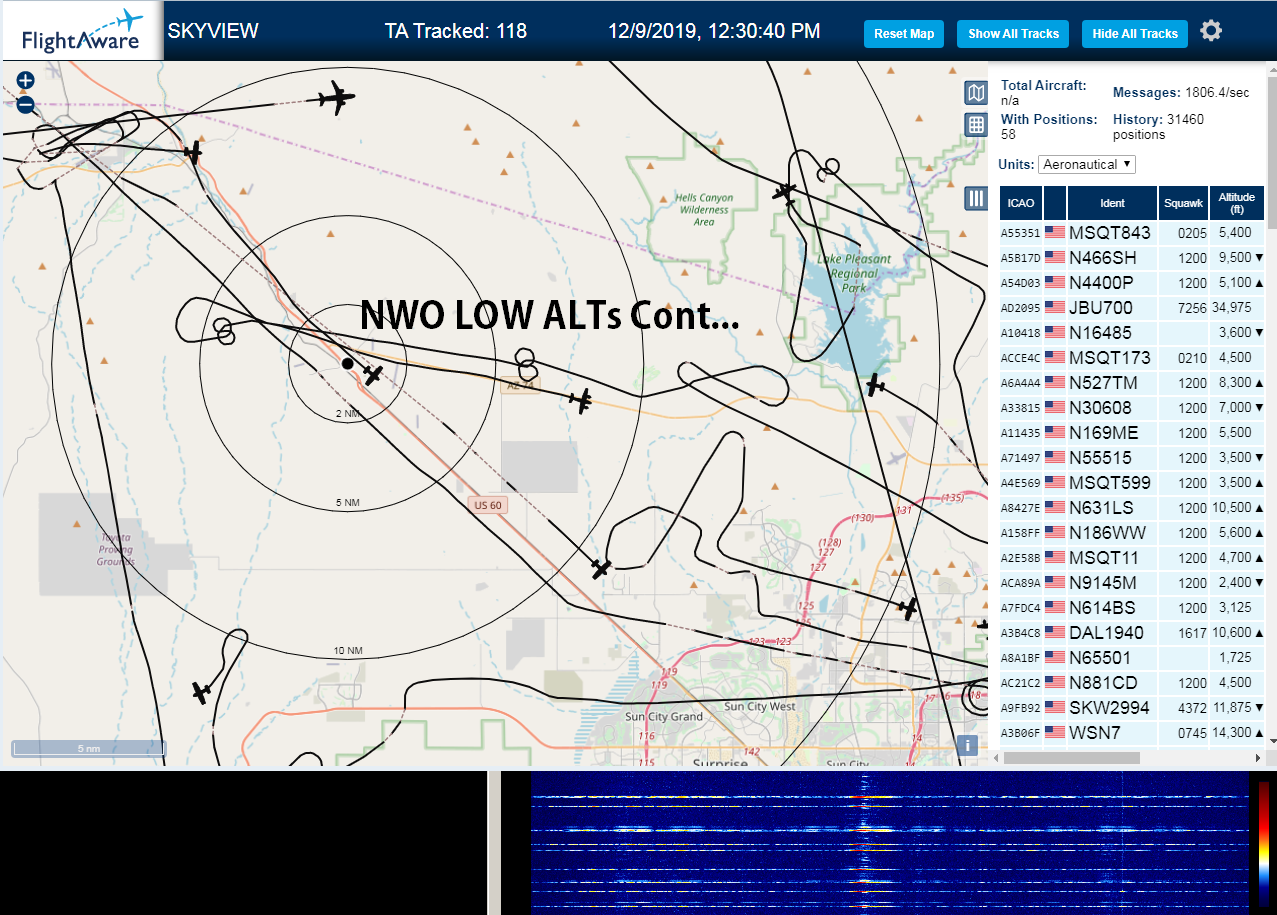The image size is (1277, 915).
Task: Sort table by Ident column
Action: (1112, 203)
